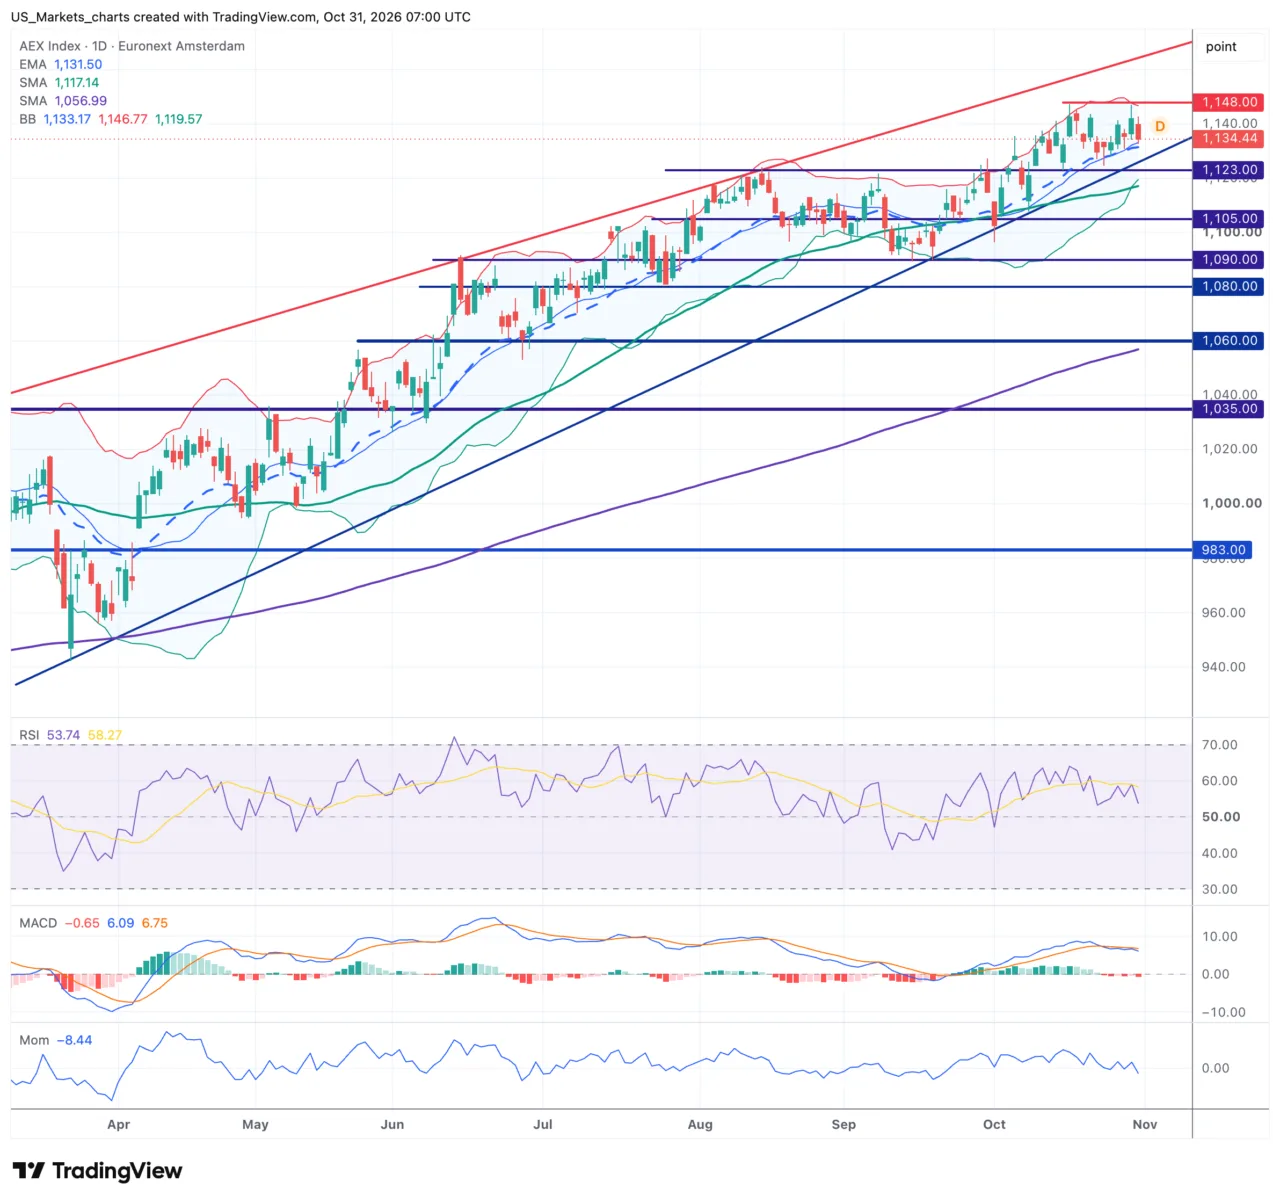Viewport: 1280px width, 1203px height.
Task: Select the Jun label on time axis
Action: (x=393, y=1124)
